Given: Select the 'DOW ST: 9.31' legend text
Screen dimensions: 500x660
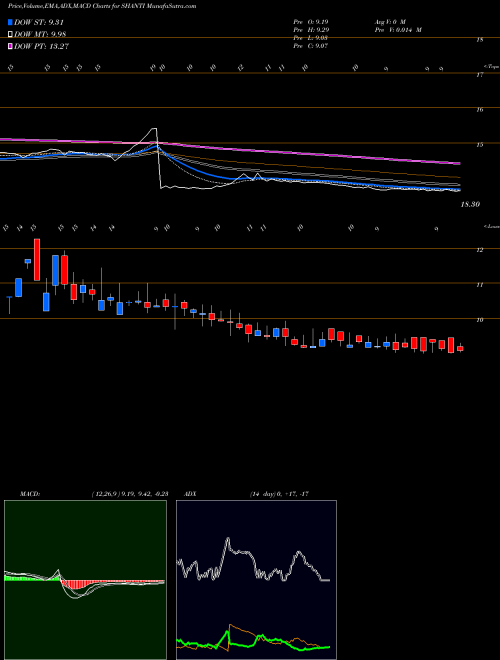Looking at the screenshot, I should [x=39, y=23].
